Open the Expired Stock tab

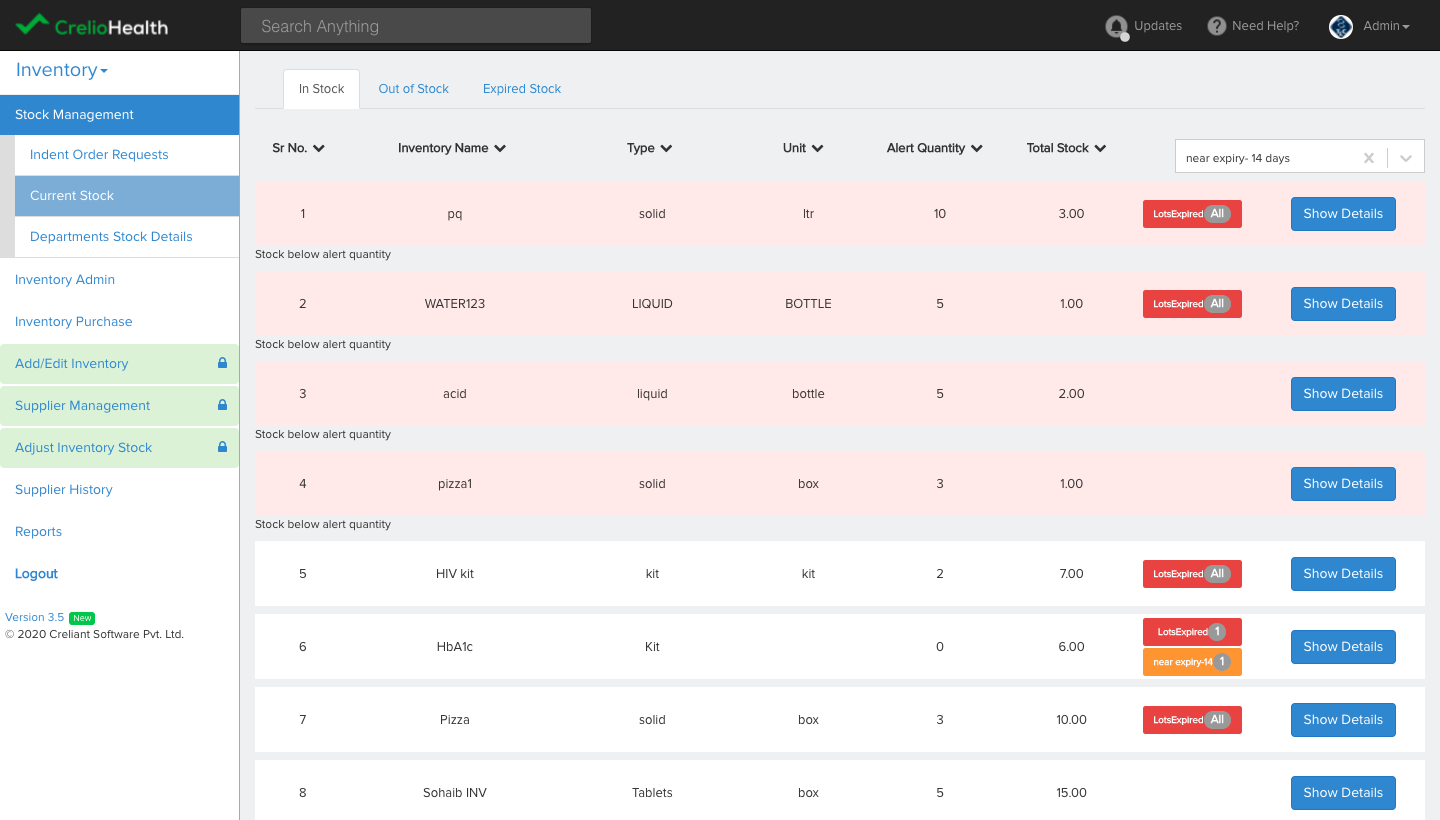point(521,88)
